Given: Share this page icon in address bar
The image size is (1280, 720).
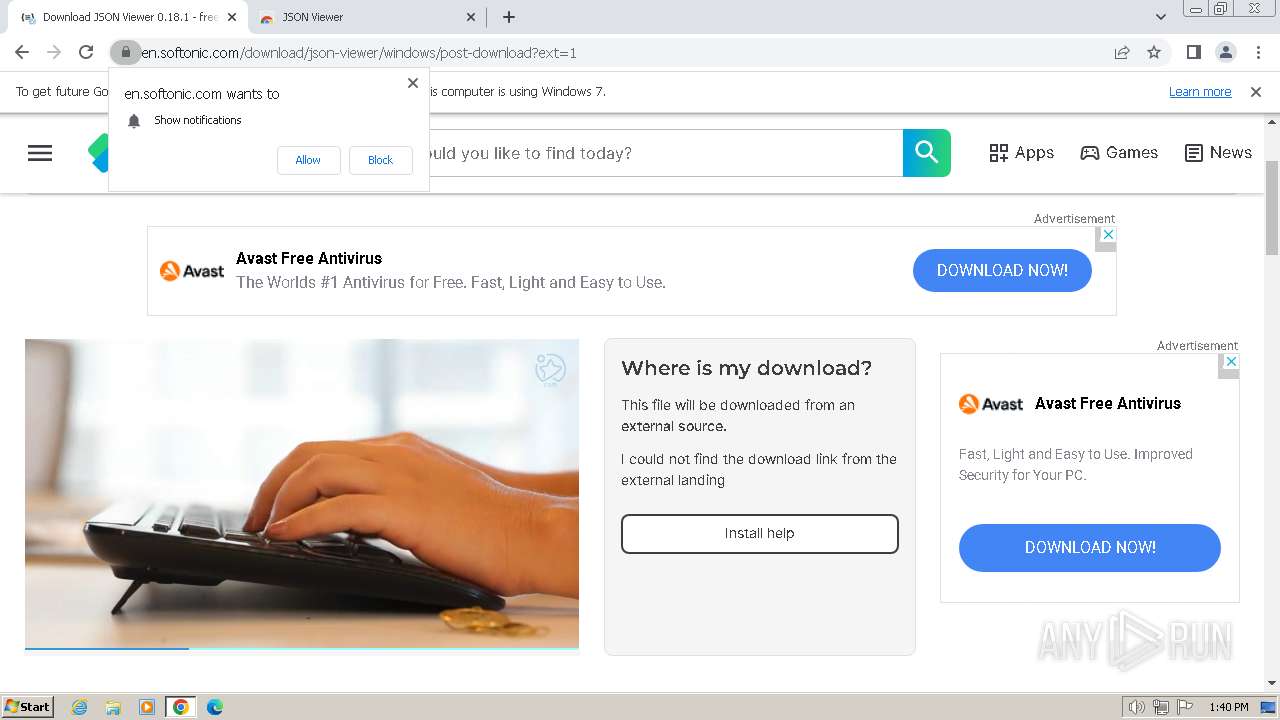Looking at the screenshot, I should 1122,52.
